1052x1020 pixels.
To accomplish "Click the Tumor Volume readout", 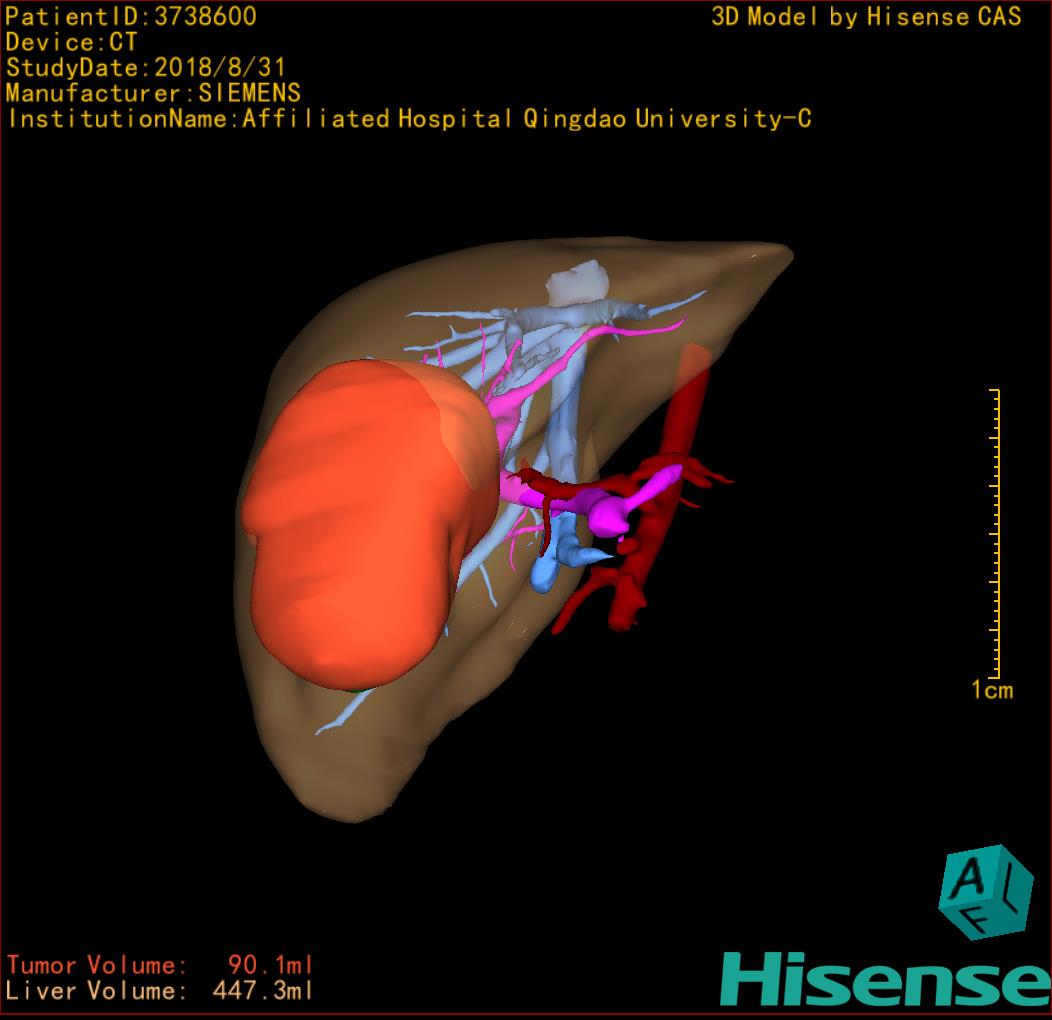I will pyautogui.click(x=160, y=965).
